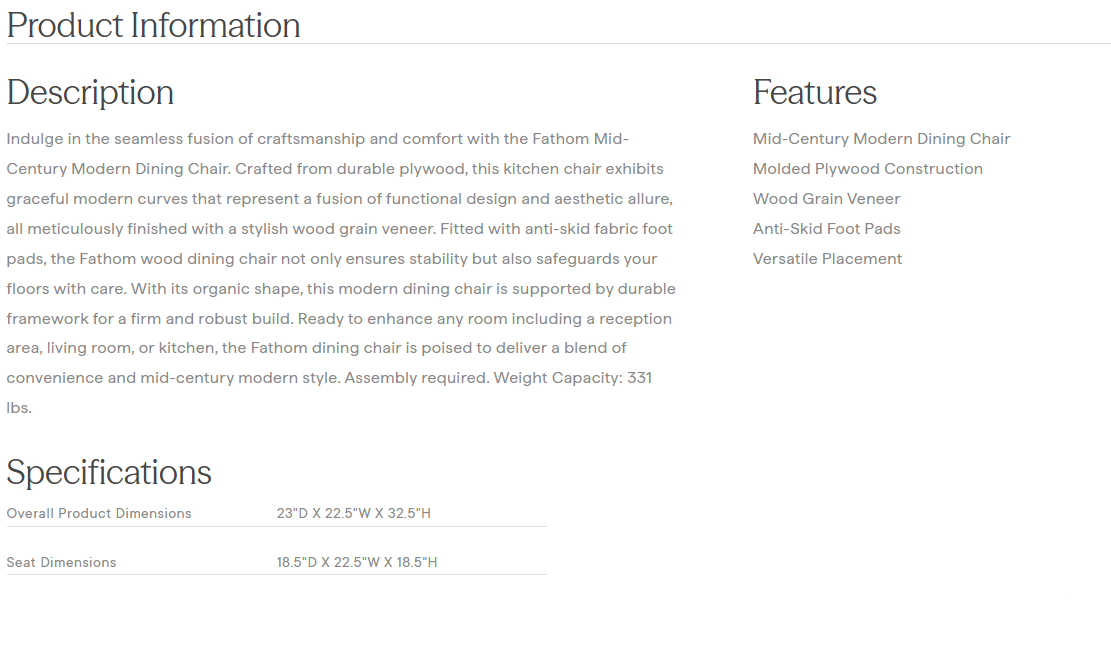Select the Versatile Placement feature item
The image size is (1111, 664).
[827, 259]
